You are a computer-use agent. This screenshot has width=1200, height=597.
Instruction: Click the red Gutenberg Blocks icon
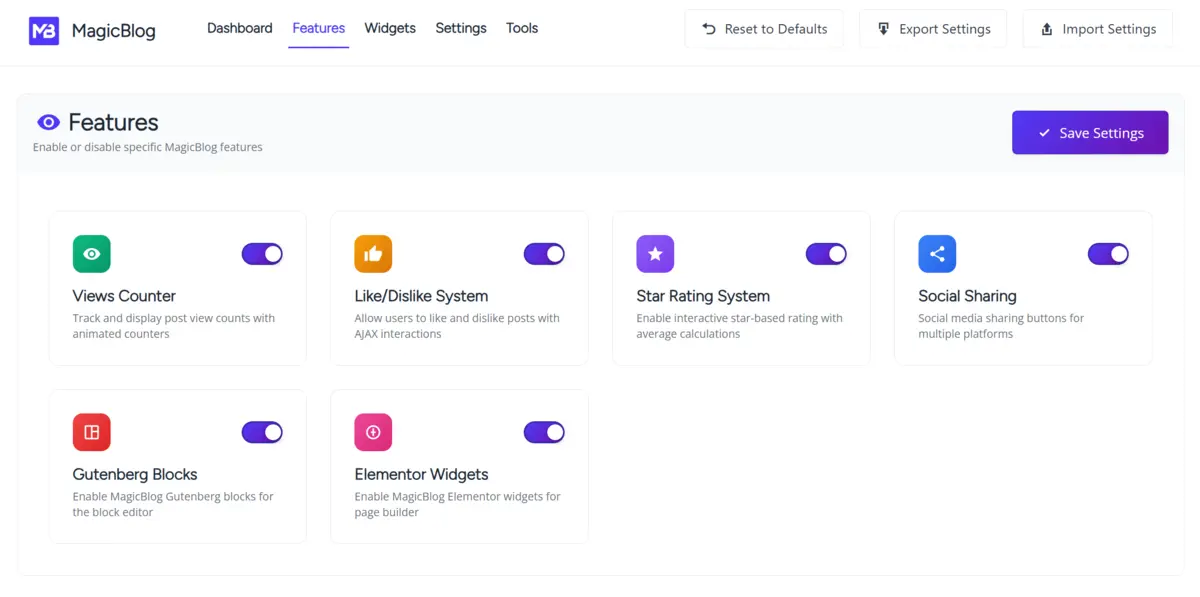click(x=92, y=432)
